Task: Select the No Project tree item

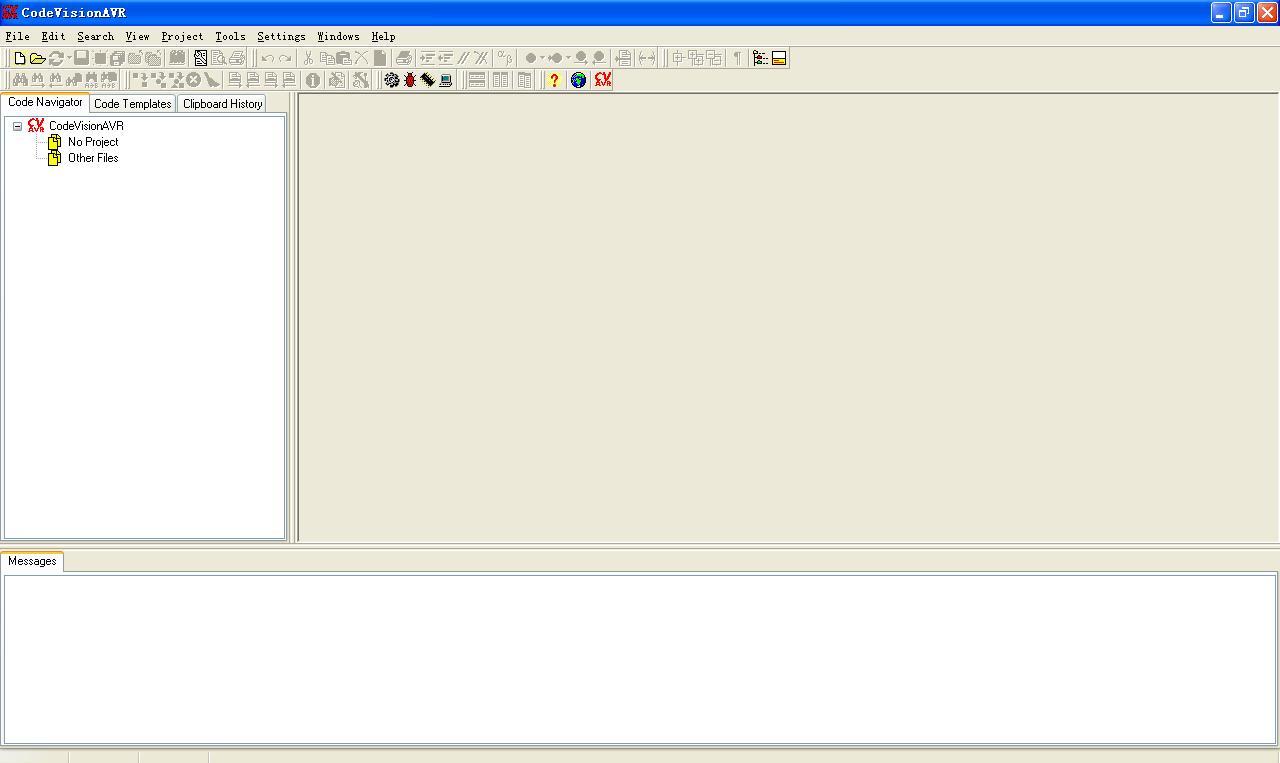Action: [93, 142]
